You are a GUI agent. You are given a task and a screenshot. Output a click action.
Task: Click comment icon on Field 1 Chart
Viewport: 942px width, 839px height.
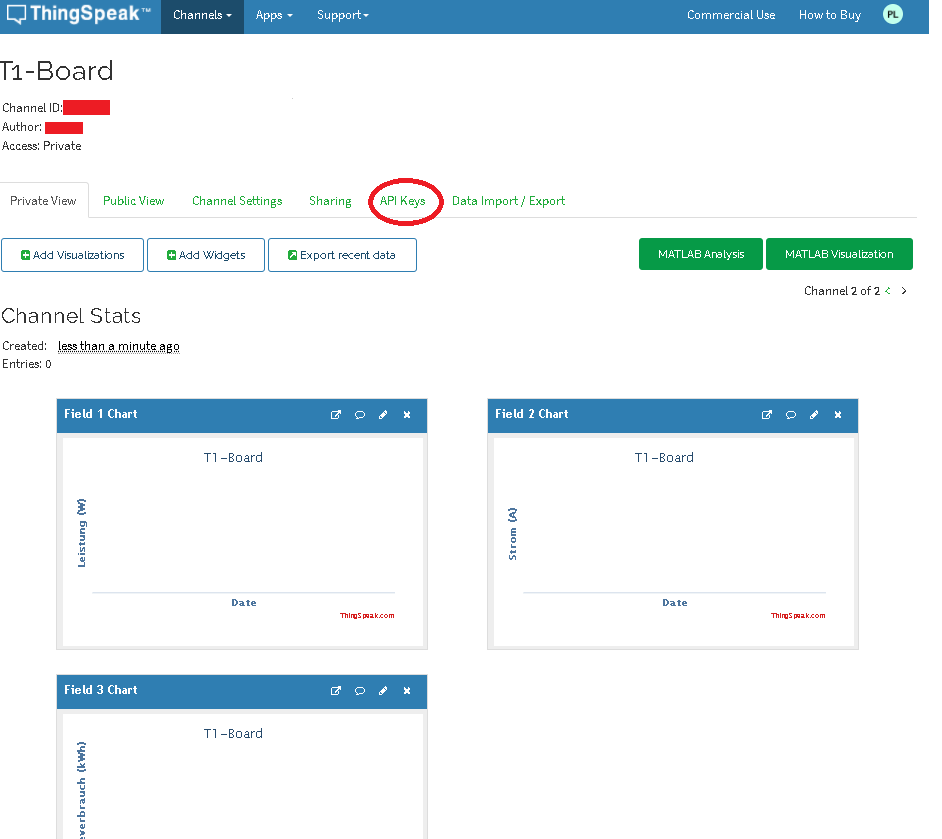(x=360, y=415)
